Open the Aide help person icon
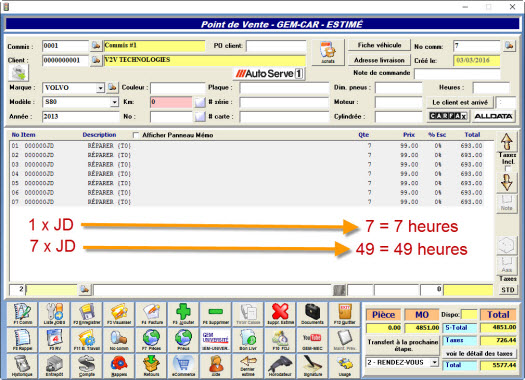525x380 pixels. [x=216, y=366]
